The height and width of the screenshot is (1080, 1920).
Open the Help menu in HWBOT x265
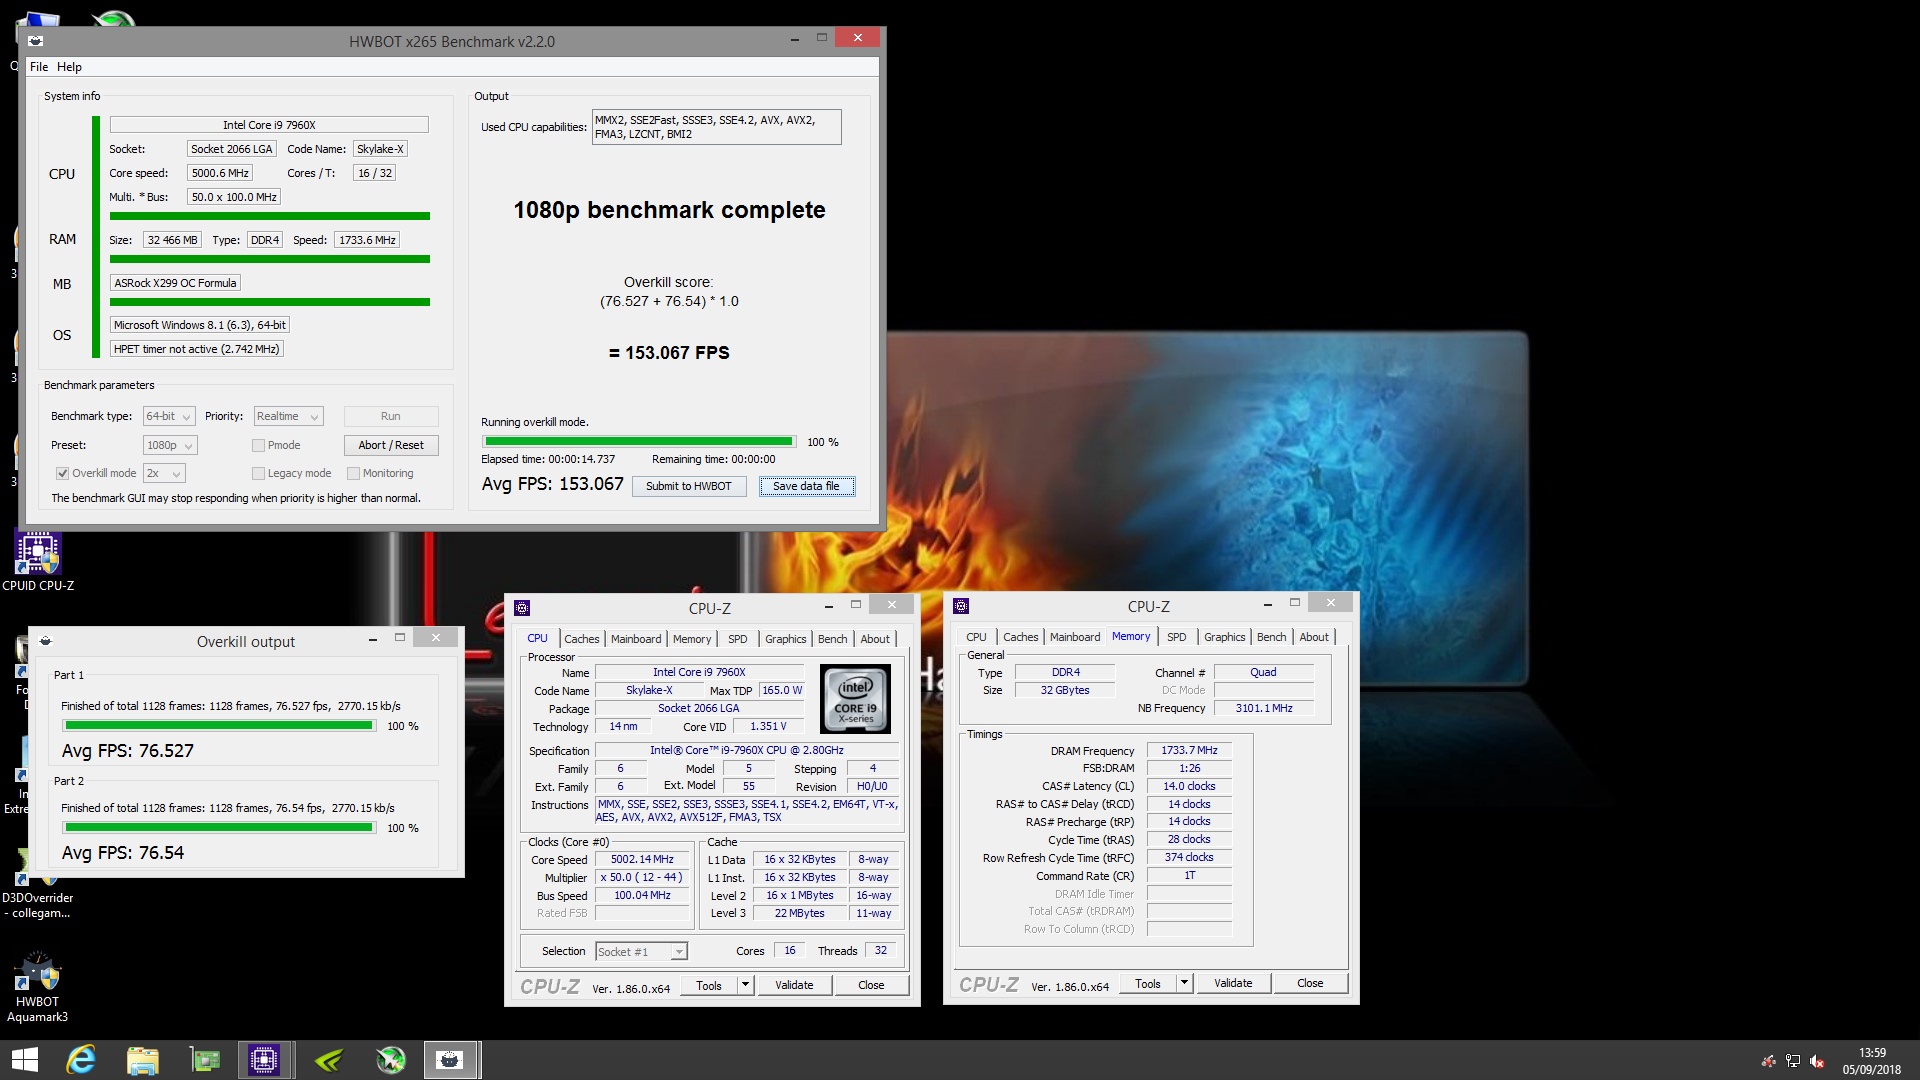pos(69,67)
